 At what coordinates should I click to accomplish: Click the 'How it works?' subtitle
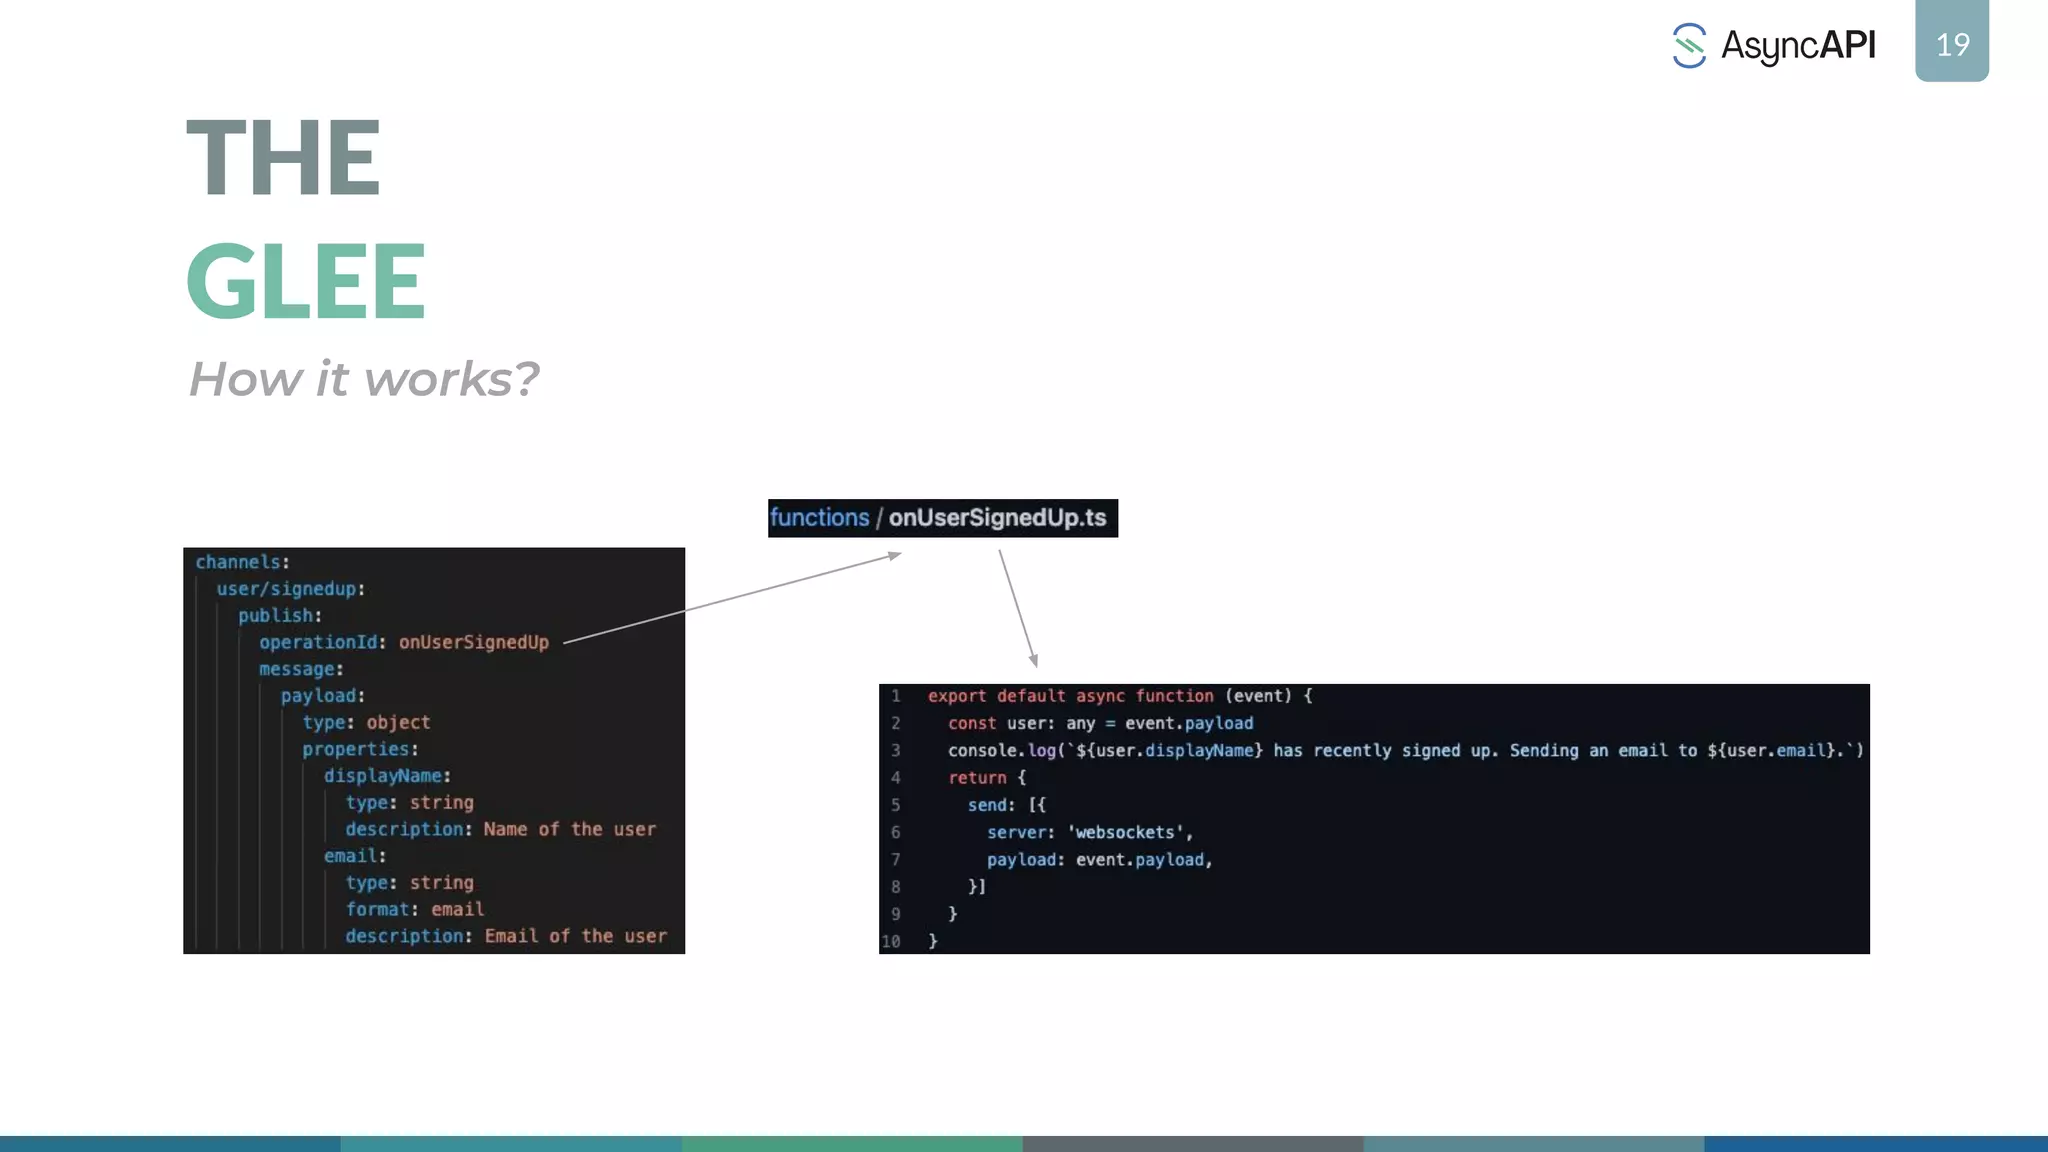click(363, 380)
